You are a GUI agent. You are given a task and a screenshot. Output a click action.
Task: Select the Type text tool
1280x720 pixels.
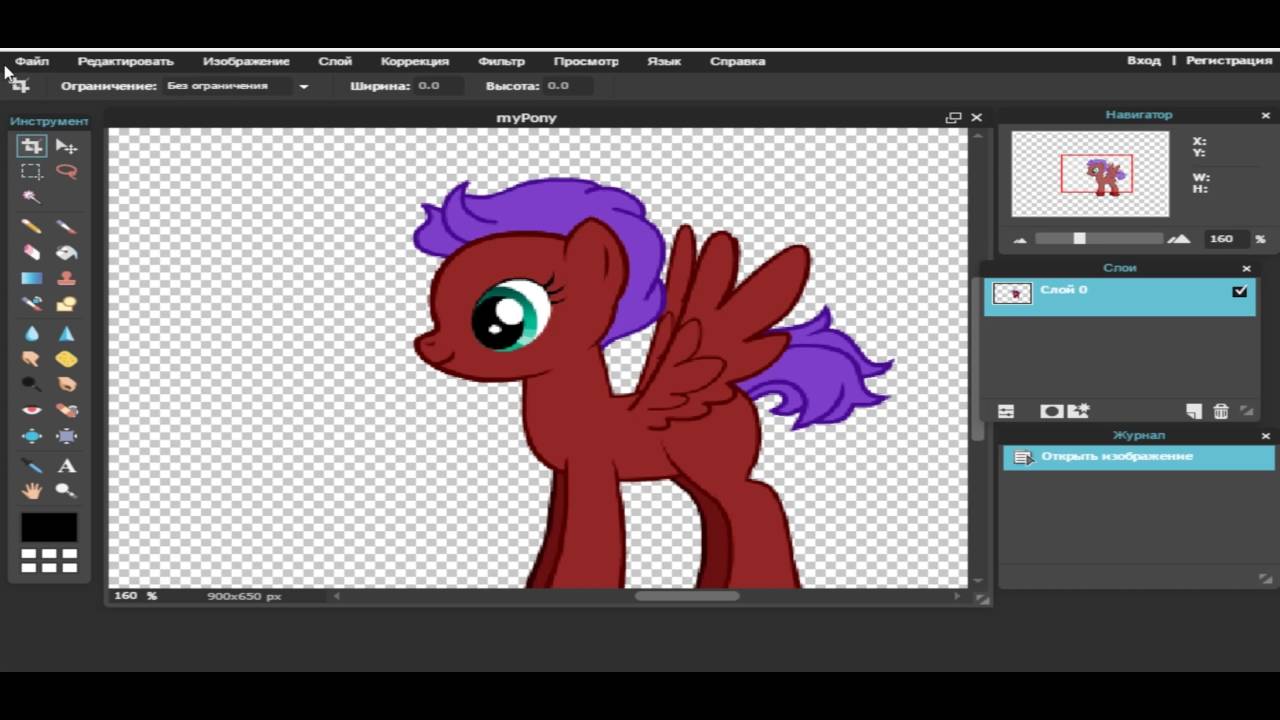tap(66, 466)
